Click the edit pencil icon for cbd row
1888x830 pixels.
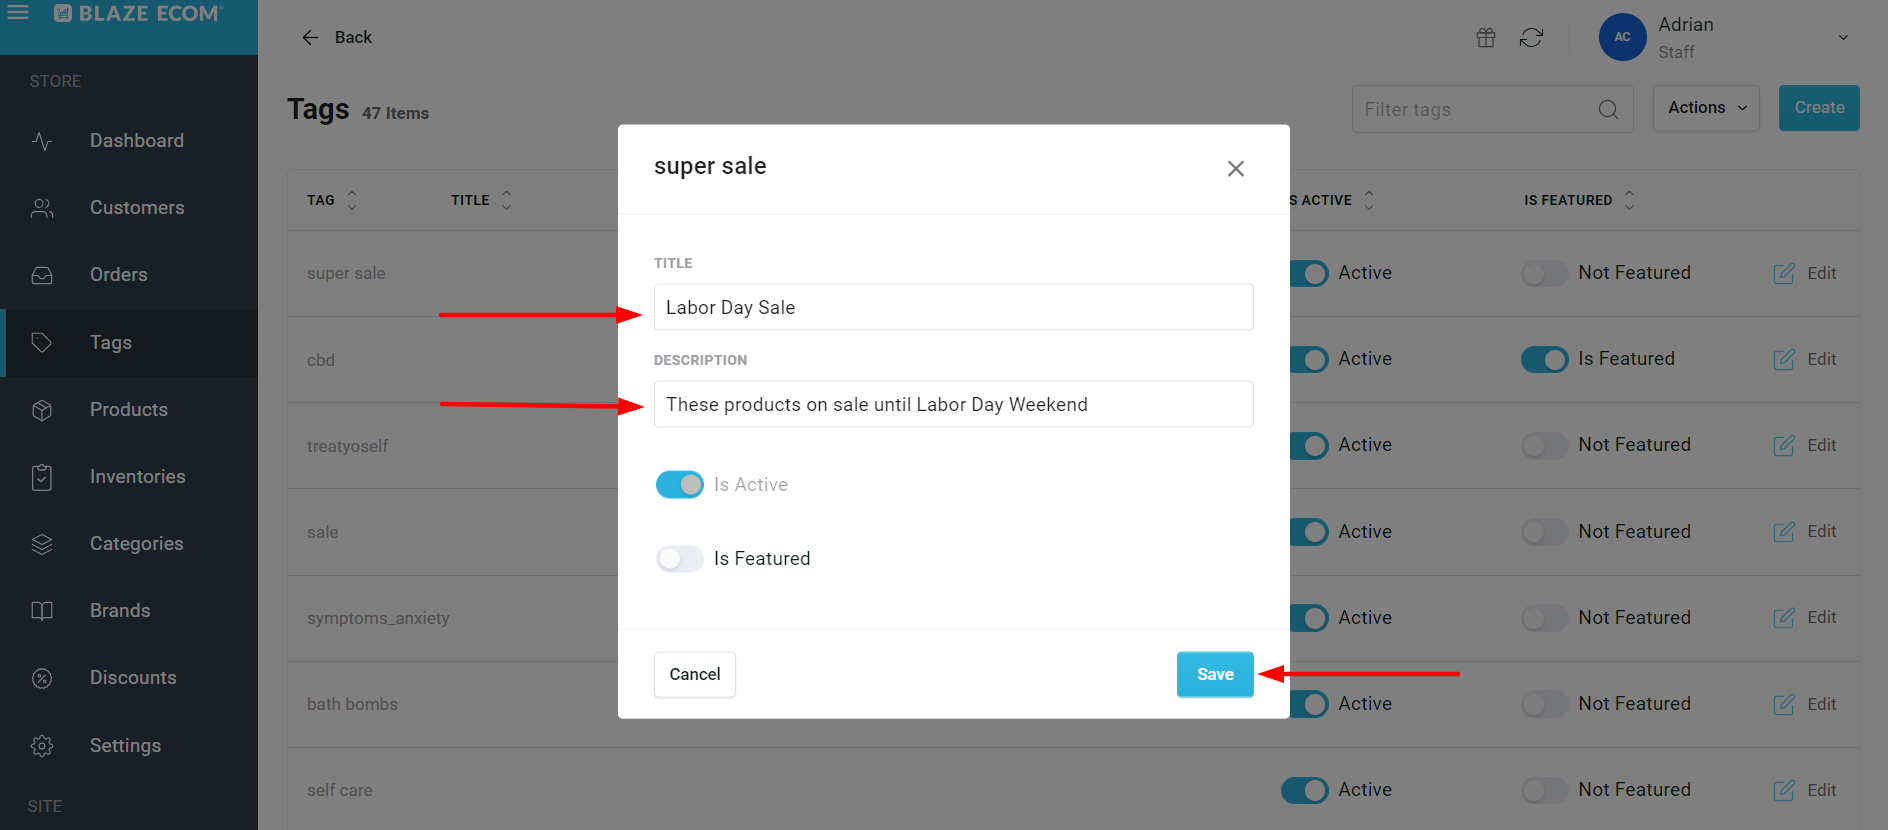pos(1784,359)
